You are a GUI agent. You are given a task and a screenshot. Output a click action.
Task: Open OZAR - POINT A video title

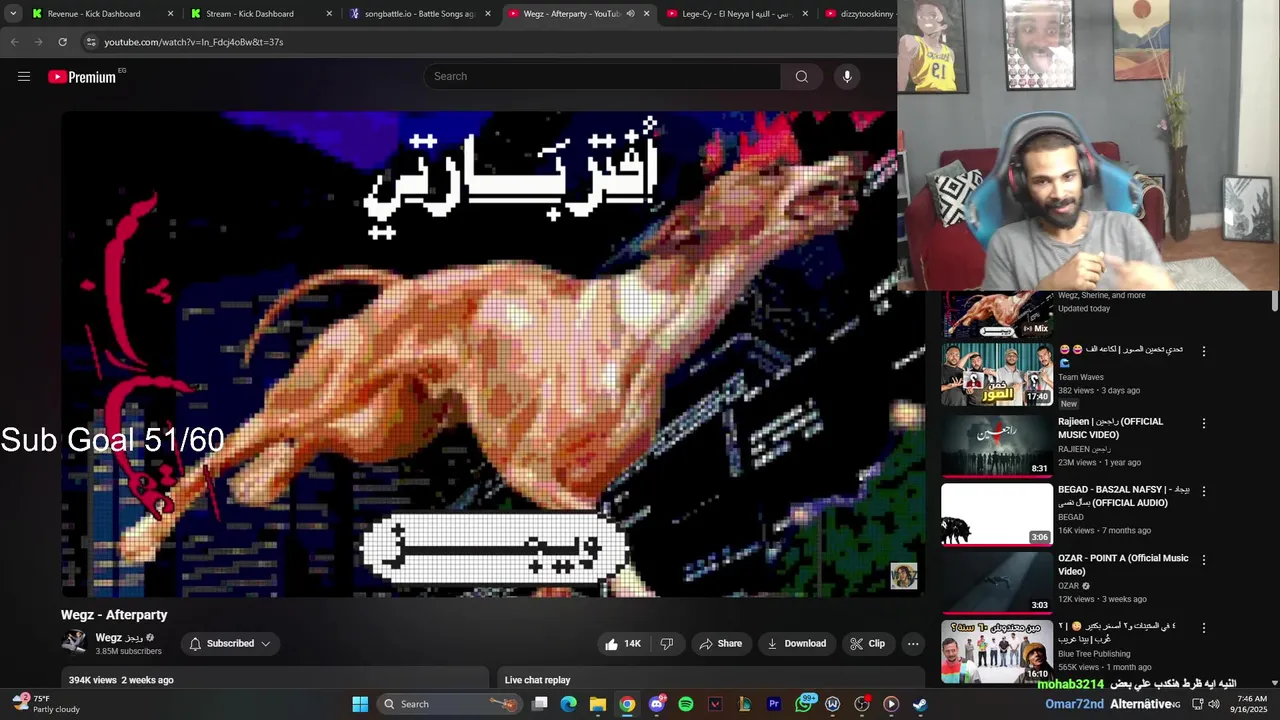click(1123, 564)
